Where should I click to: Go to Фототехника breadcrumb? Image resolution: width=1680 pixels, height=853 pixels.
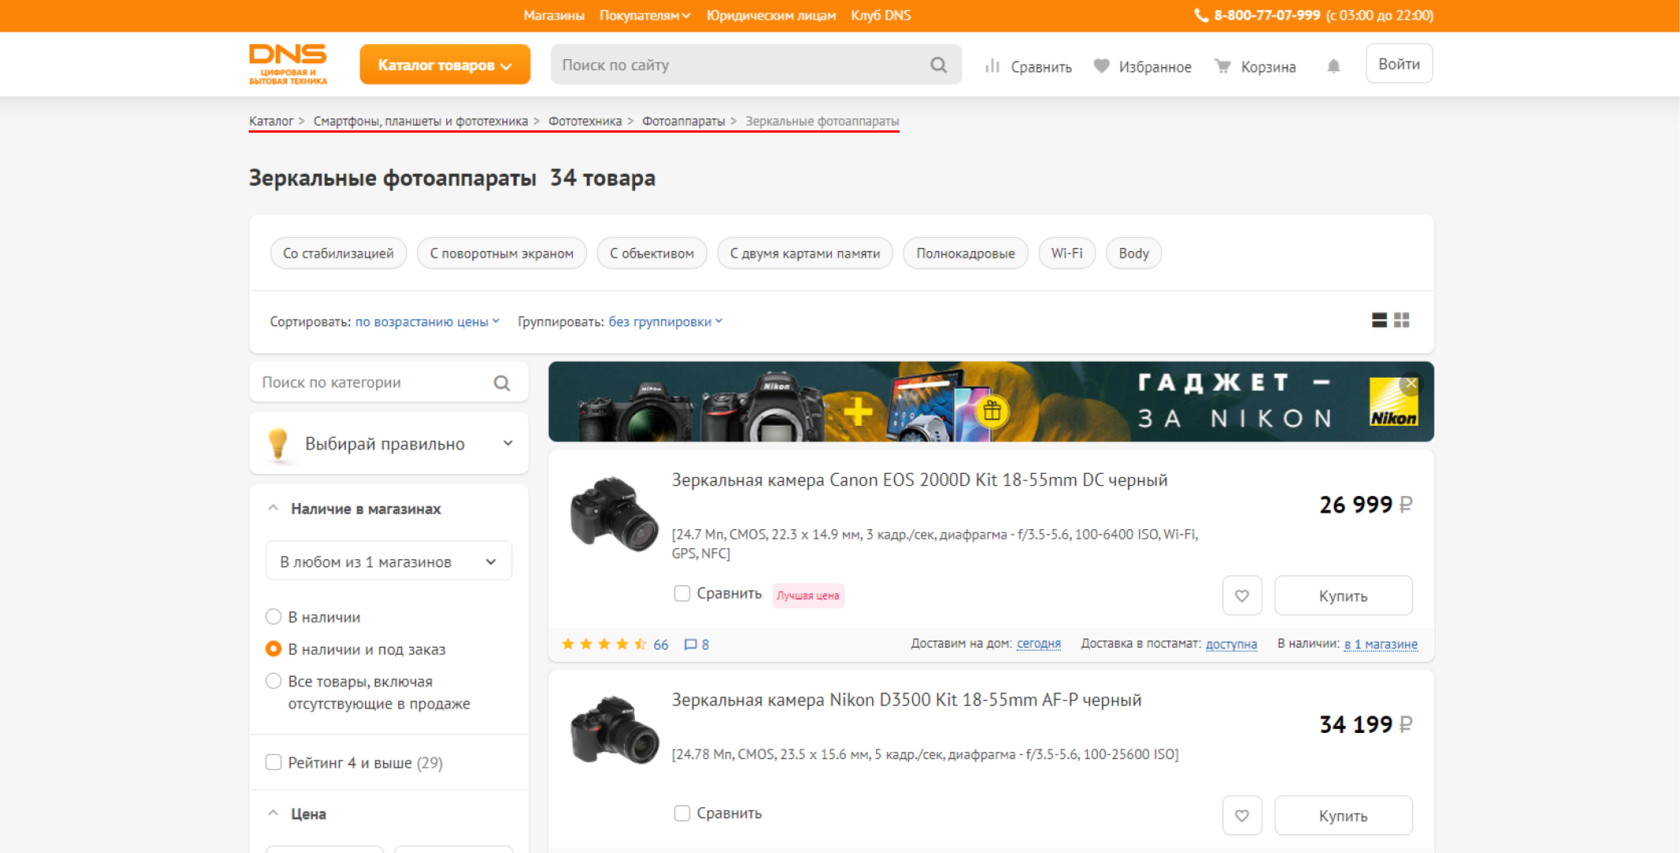(585, 121)
